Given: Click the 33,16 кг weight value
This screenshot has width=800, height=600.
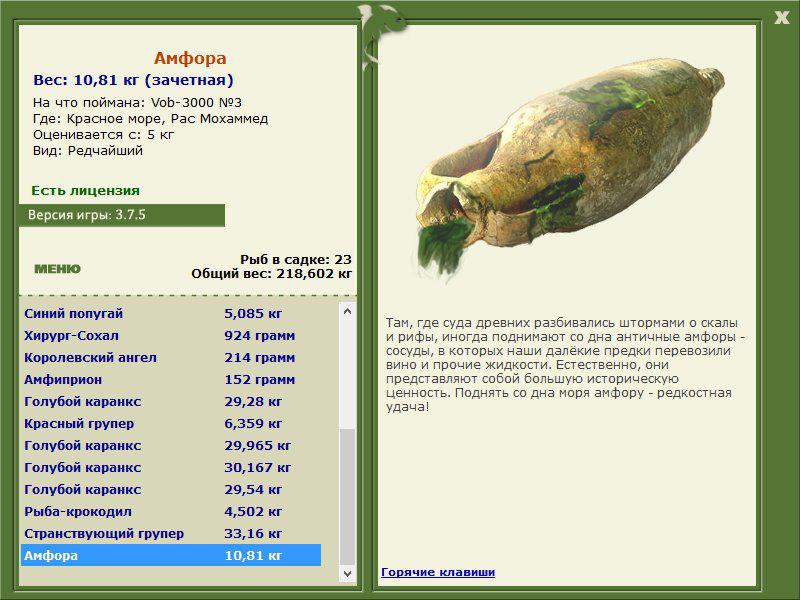Looking at the screenshot, I should point(253,533).
